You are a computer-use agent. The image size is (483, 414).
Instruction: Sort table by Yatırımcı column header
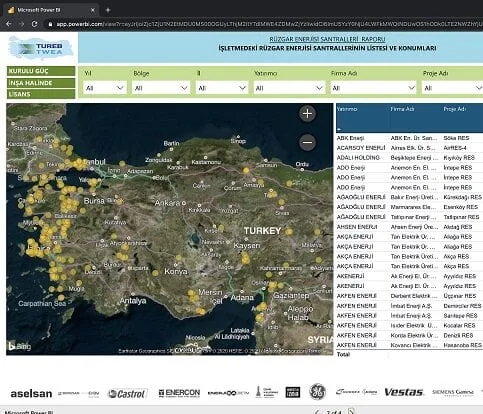[x=347, y=109]
